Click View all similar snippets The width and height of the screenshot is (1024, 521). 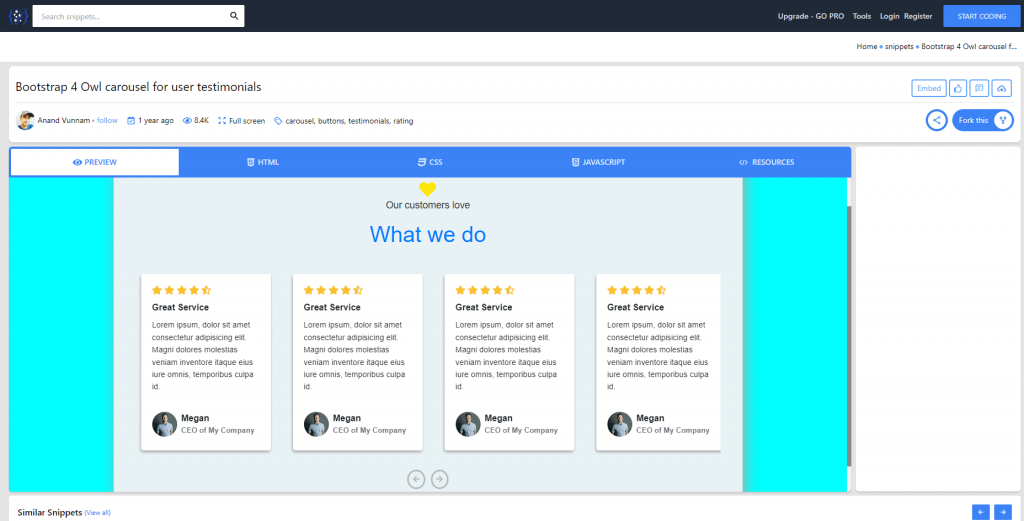point(97,513)
